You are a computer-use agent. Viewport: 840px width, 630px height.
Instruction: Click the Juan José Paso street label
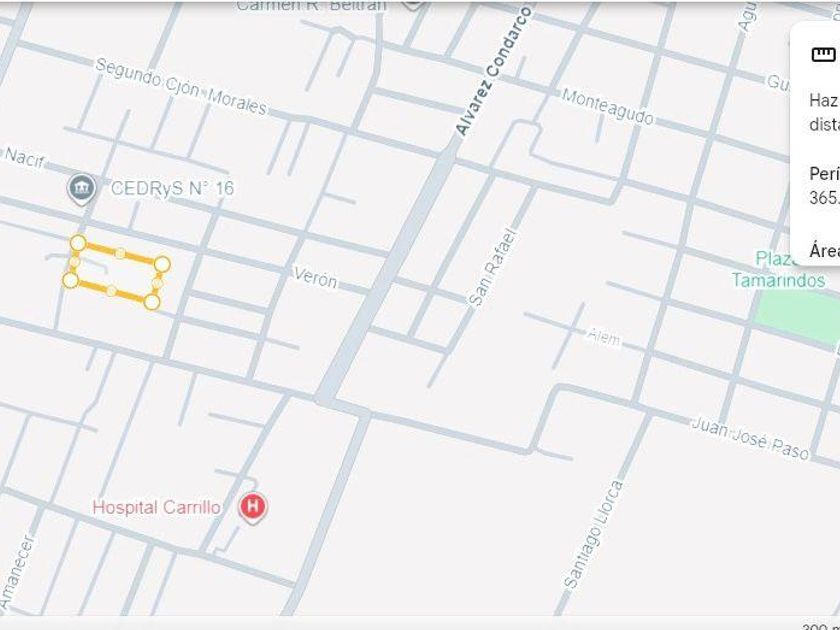tap(751, 438)
